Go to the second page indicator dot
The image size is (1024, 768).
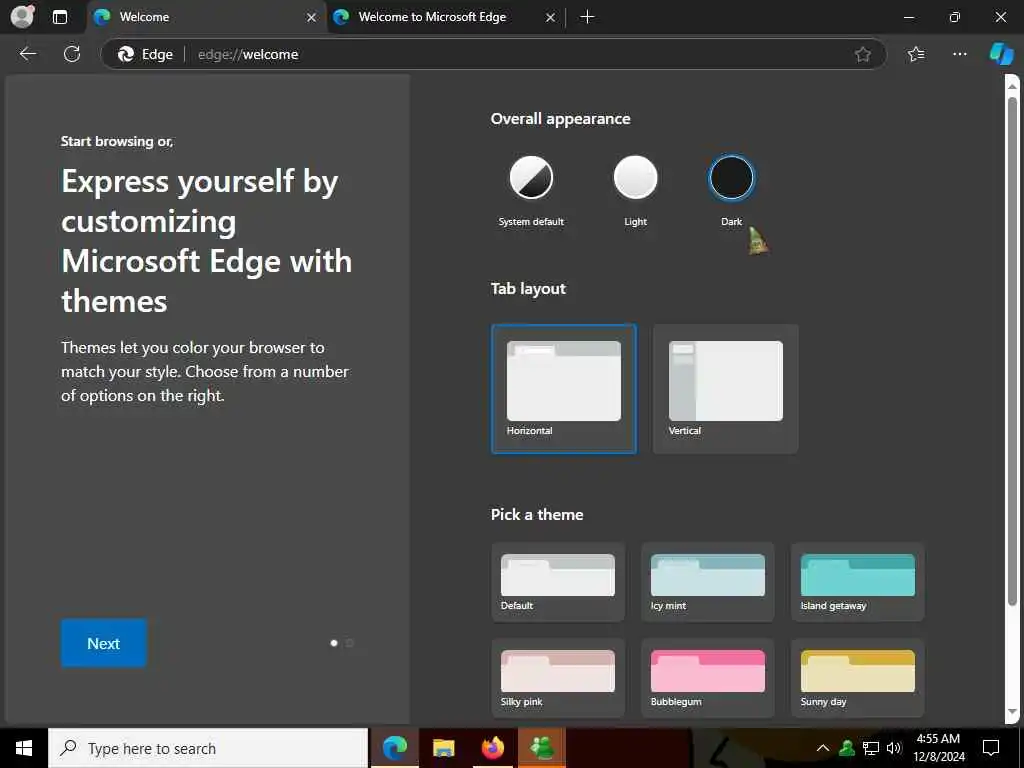(x=349, y=643)
